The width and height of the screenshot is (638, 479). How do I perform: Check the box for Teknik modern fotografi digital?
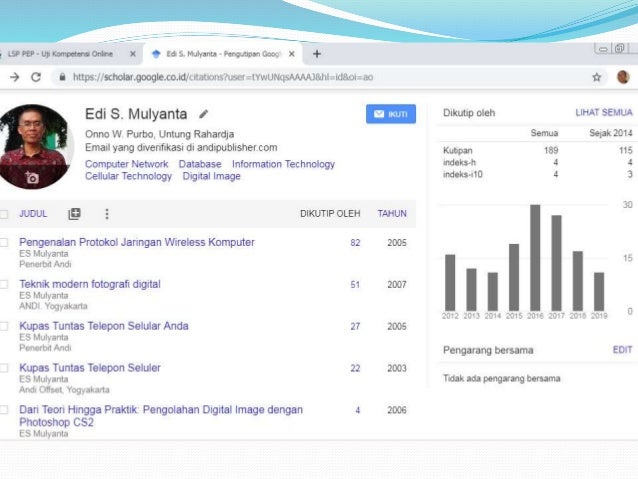[x=4, y=284]
